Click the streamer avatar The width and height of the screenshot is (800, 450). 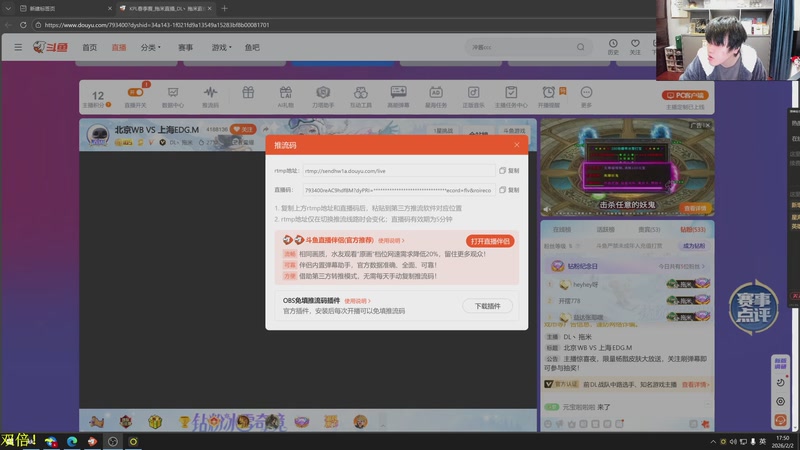[x=97, y=135]
